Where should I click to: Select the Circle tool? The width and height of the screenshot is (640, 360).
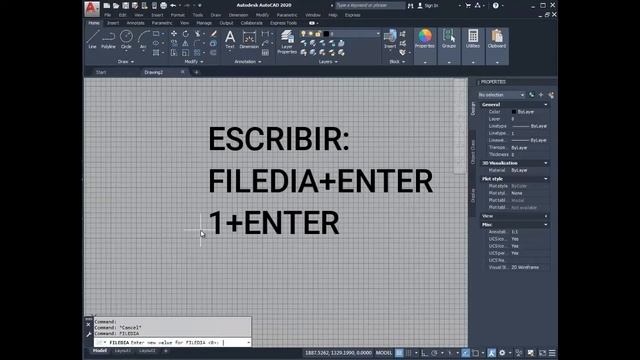pyautogui.click(x=126, y=39)
